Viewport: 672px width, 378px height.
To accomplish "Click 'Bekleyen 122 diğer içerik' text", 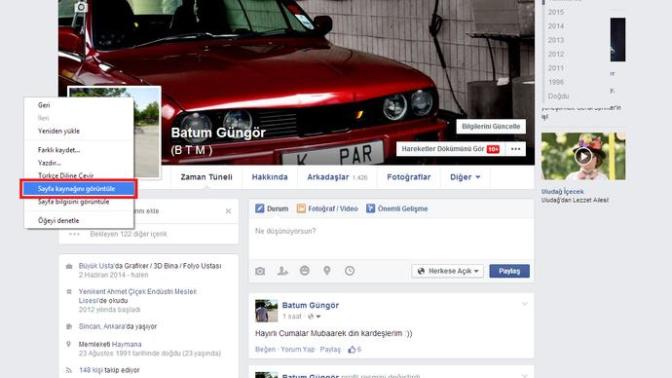I will [128, 234].
